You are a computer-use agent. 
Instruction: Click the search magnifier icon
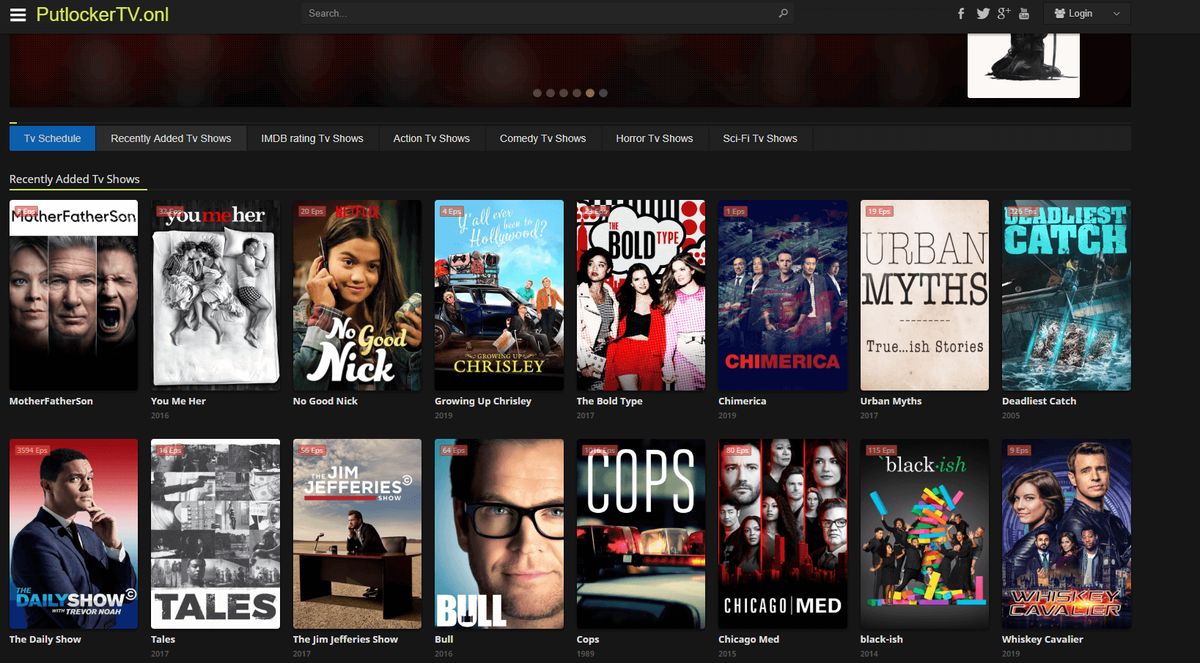[783, 14]
